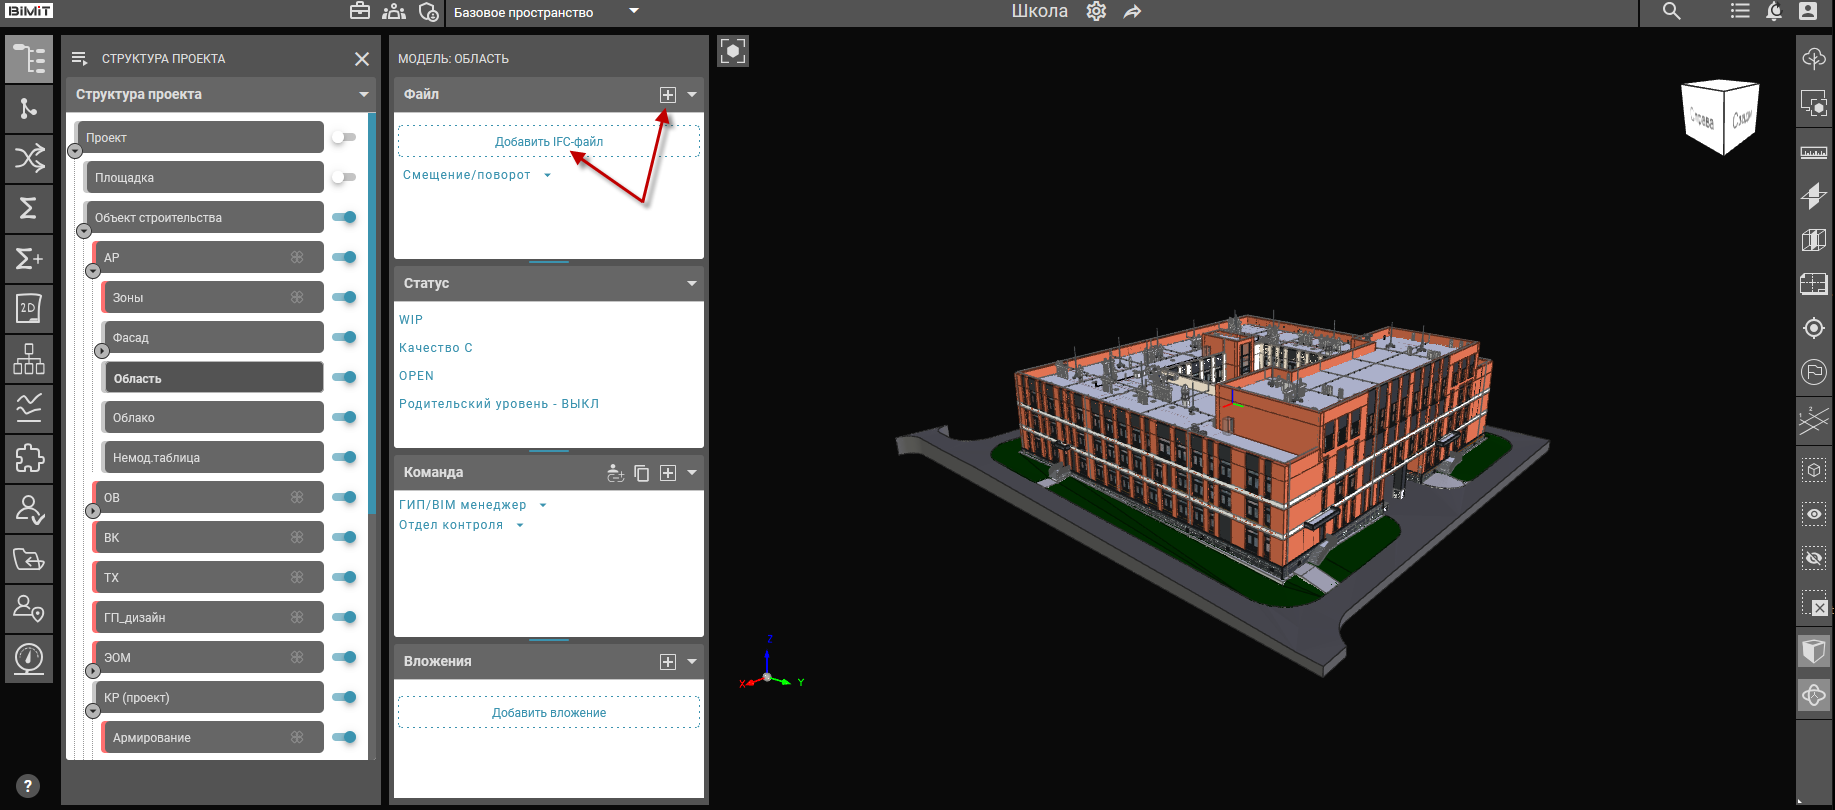Open the search magnifier icon
Viewport: 1835px width, 810px height.
pyautogui.click(x=1671, y=12)
